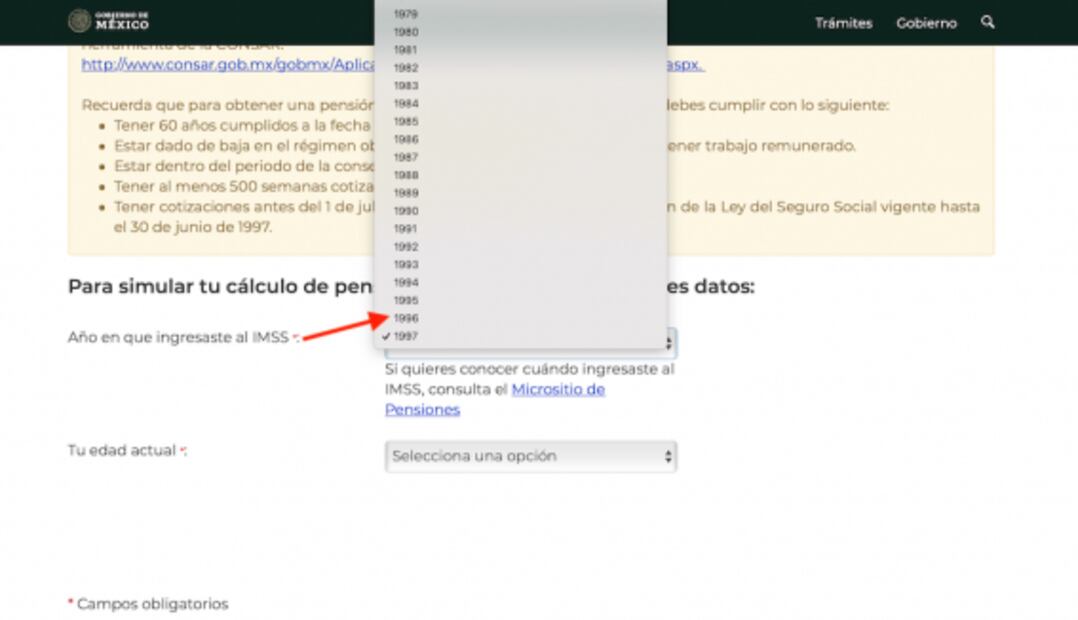The image size is (1078, 620).
Task: Select the 1993 year option
Action: click(x=406, y=265)
